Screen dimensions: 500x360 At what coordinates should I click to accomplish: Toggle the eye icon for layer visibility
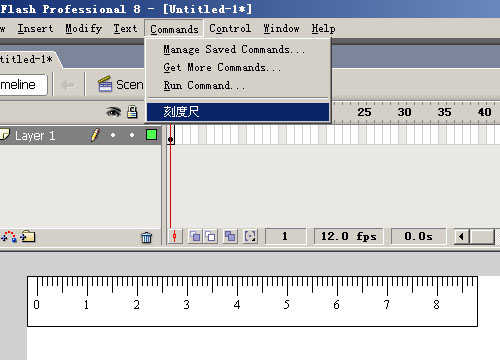(113, 112)
